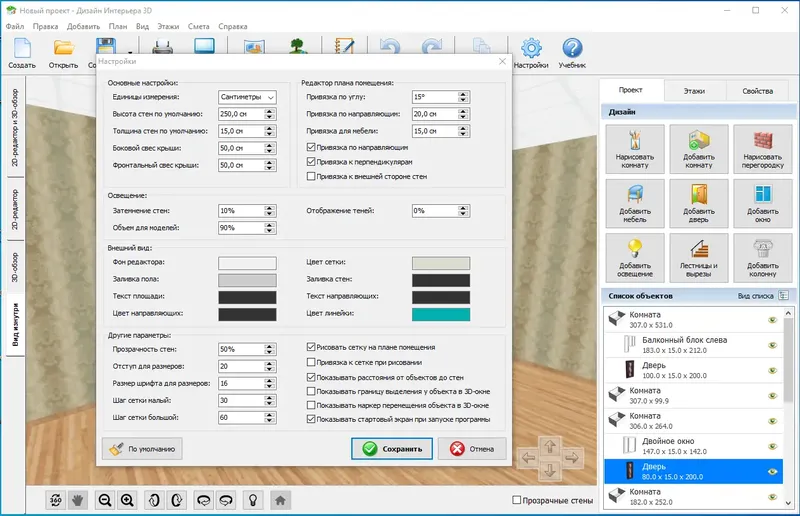The width and height of the screenshot is (800, 516).
Task: Toggle Прозрачные стены checkbox
Action: click(516, 500)
